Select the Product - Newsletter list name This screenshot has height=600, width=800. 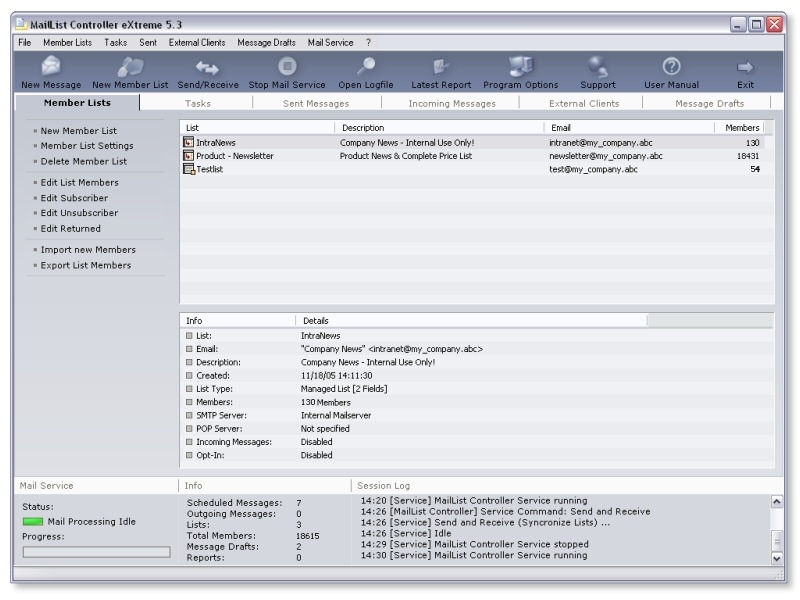(235, 156)
